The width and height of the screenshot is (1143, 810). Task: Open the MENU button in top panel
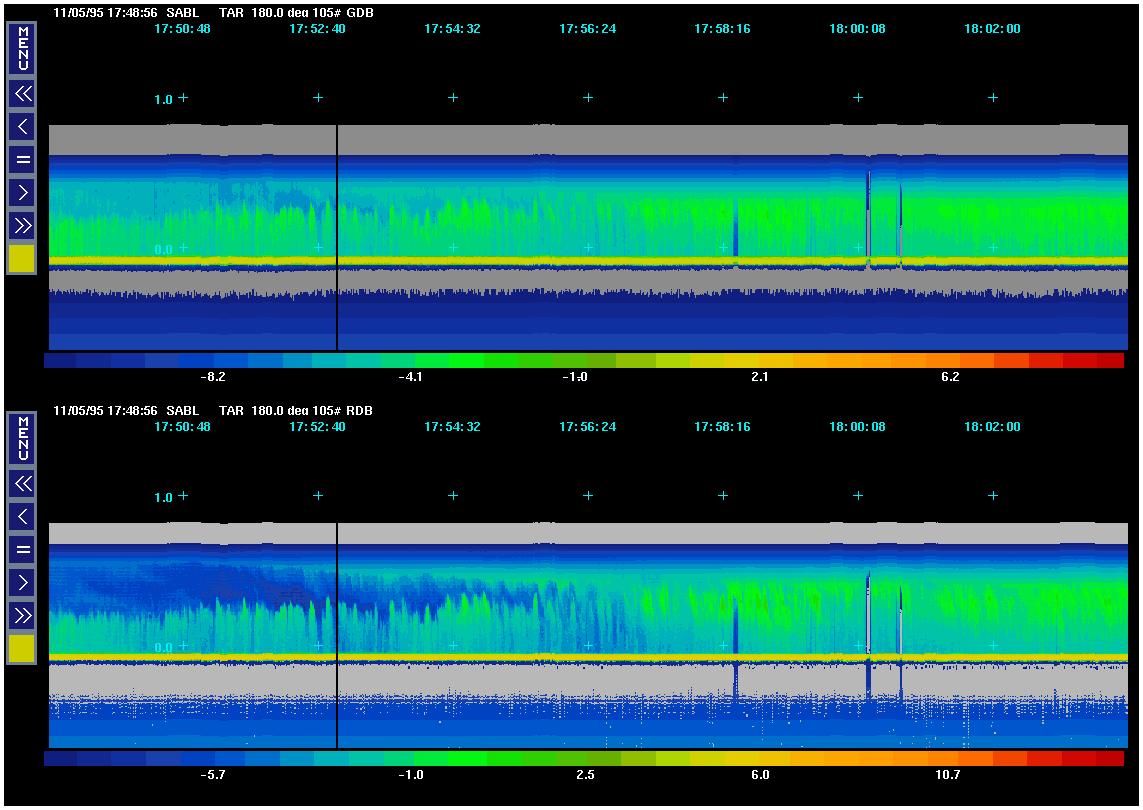click(x=22, y=49)
